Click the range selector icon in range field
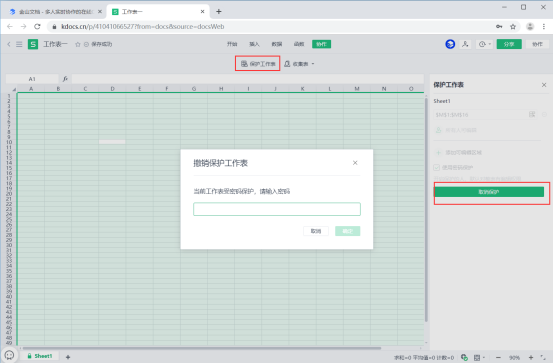 click(x=532, y=114)
